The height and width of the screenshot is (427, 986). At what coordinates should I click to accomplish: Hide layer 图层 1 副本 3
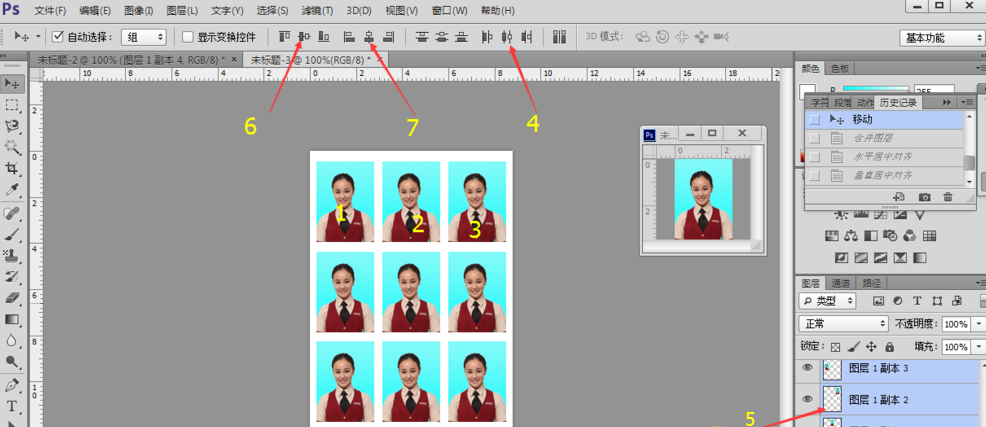click(x=808, y=368)
